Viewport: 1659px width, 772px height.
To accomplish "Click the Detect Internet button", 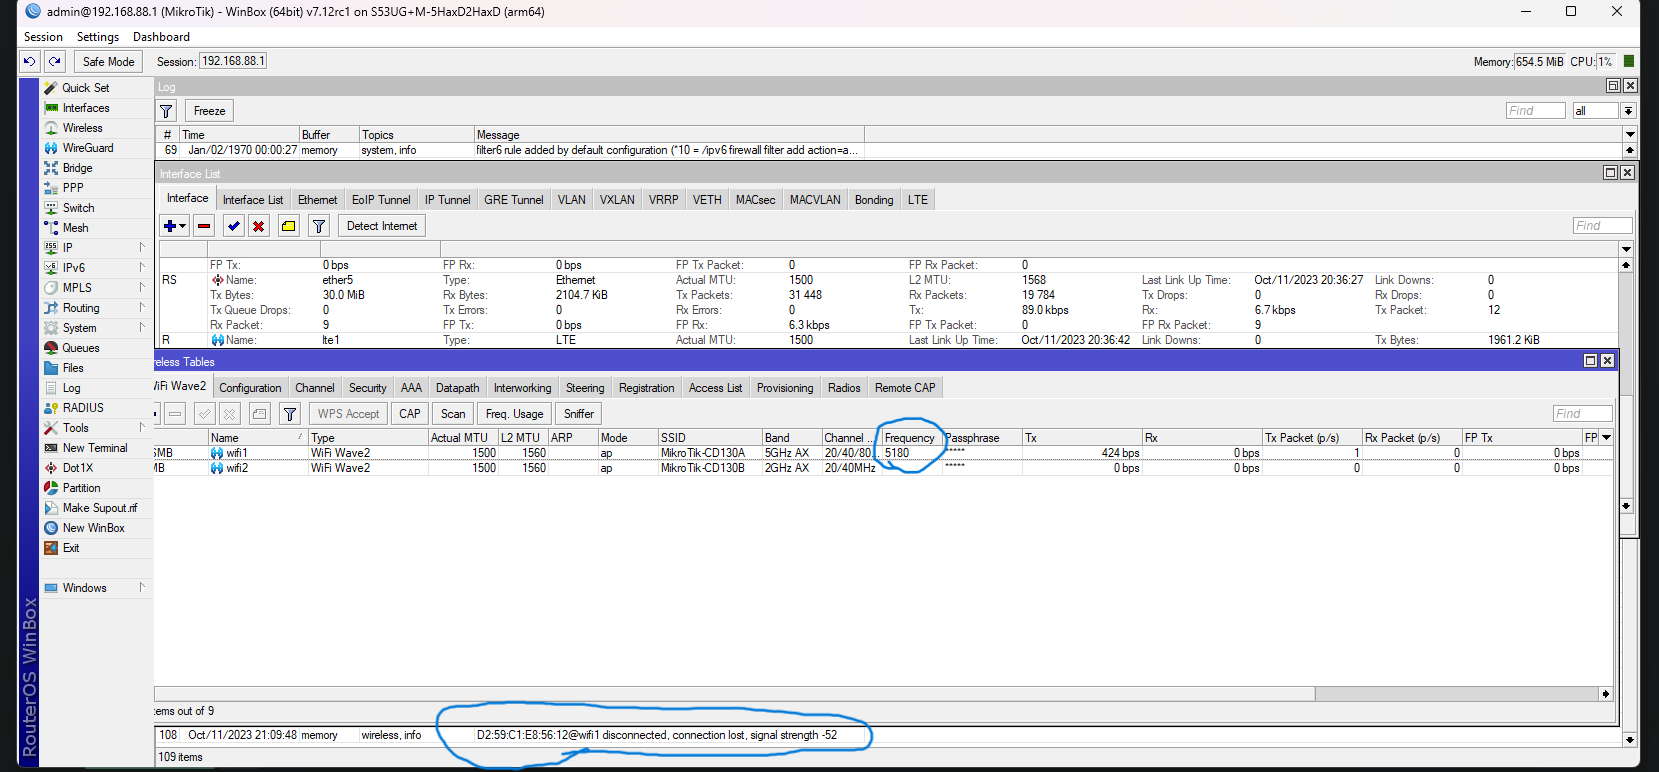I will (x=382, y=226).
